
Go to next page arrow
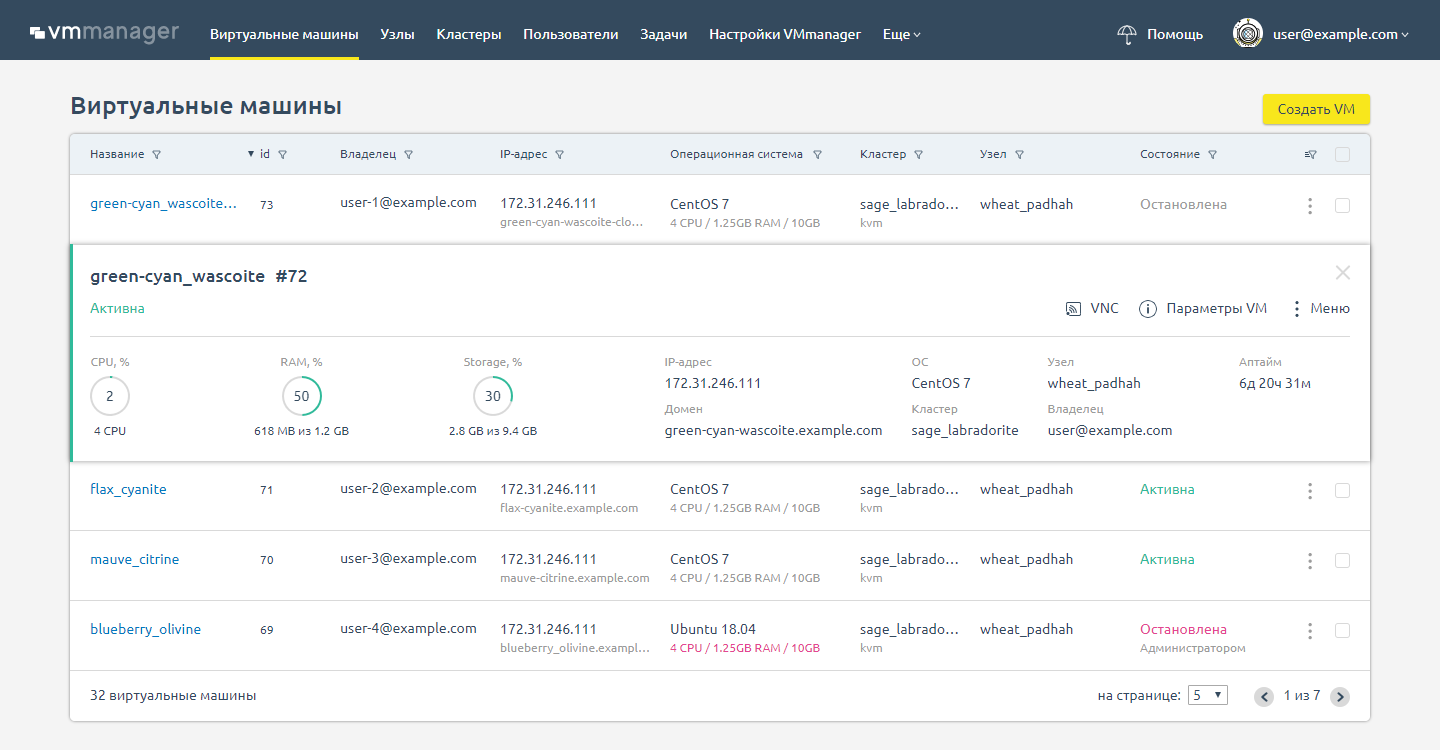pos(1340,697)
